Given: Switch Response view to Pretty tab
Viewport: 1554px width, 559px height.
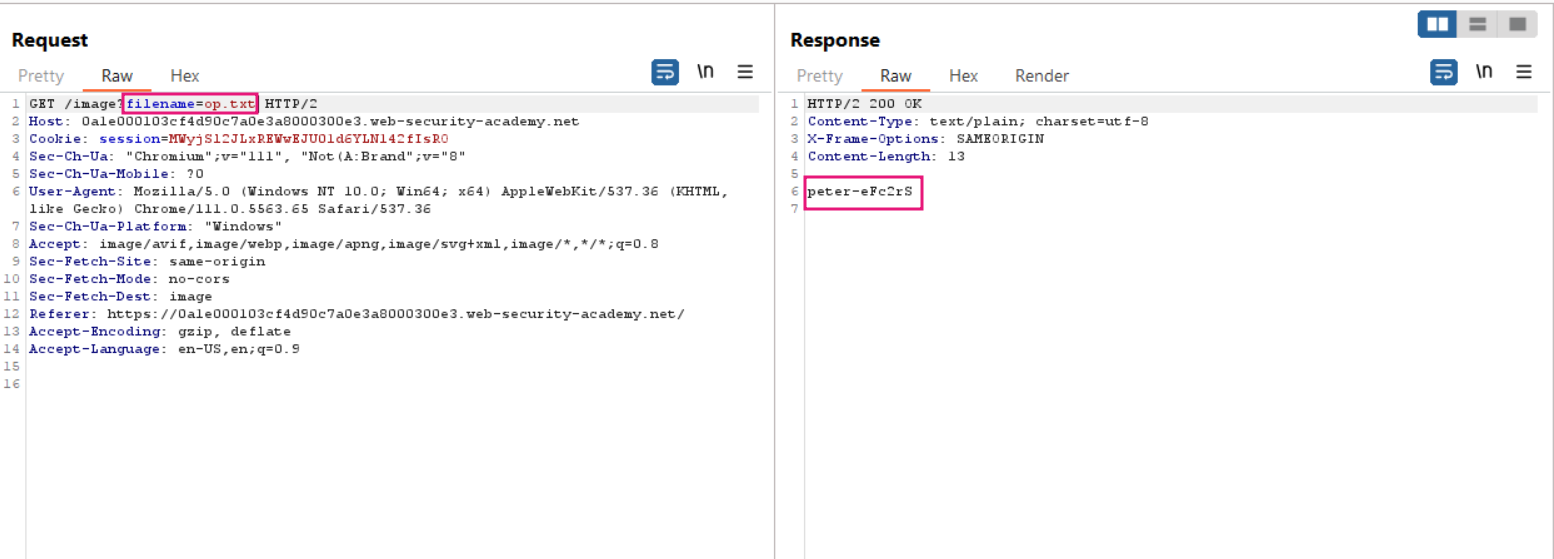Looking at the screenshot, I should 820,76.
